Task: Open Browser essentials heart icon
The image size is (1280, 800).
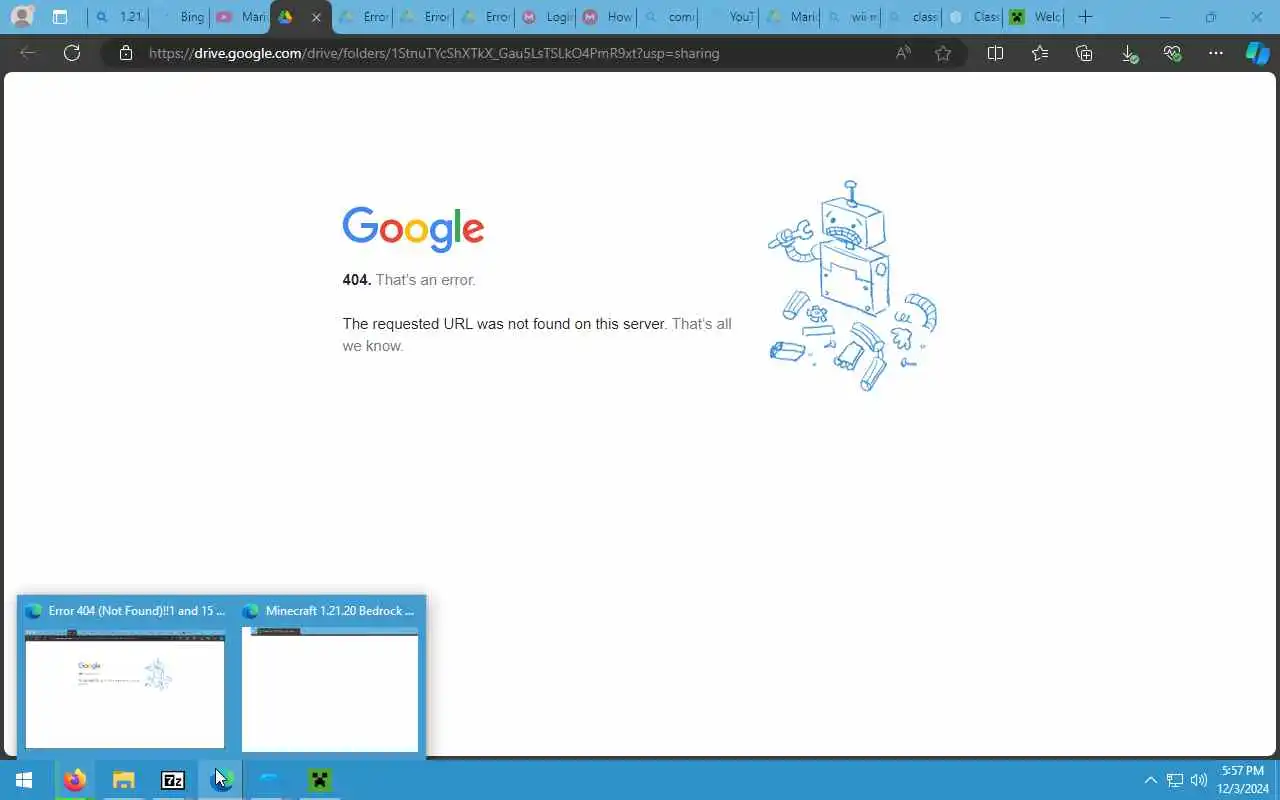Action: click(x=1172, y=53)
